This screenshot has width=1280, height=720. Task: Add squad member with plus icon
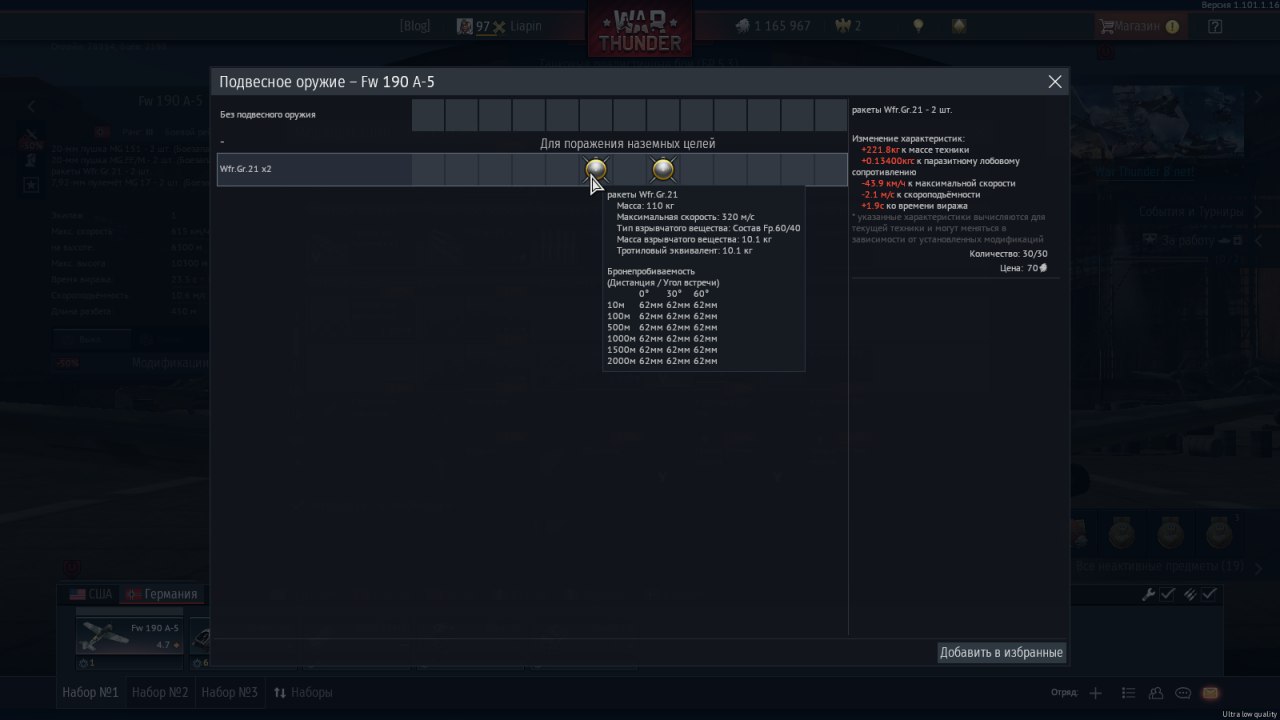tap(1095, 692)
